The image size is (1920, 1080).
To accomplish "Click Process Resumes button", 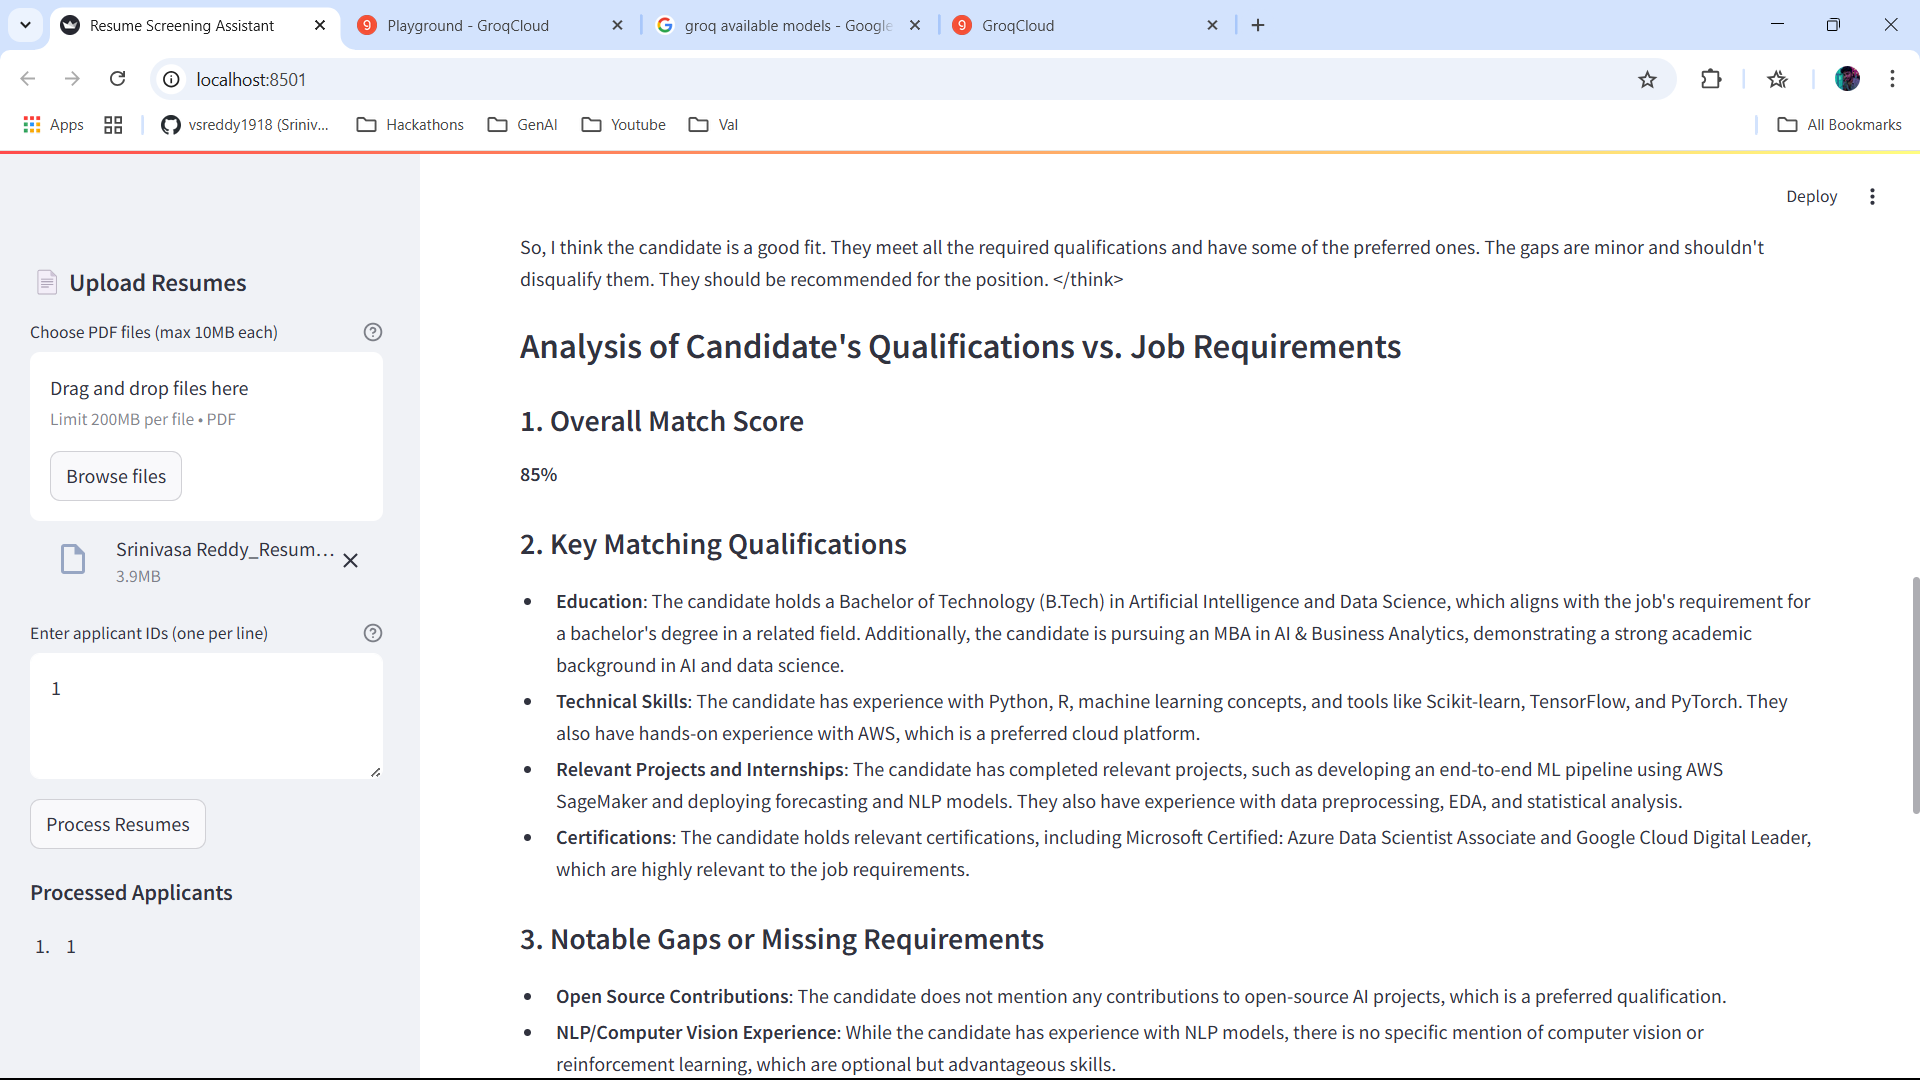I will tap(118, 825).
